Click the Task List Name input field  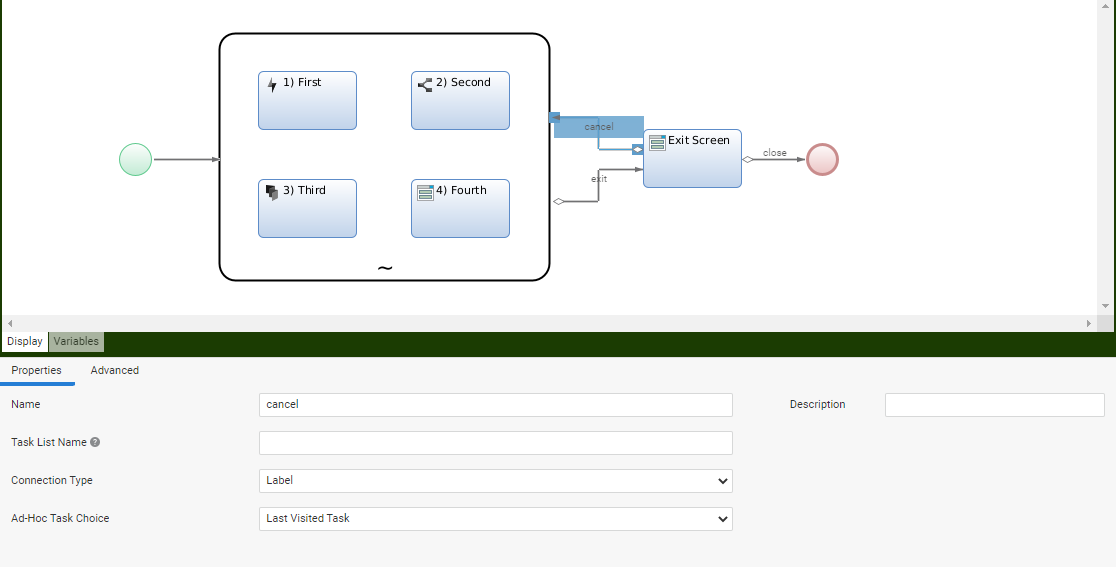(495, 443)
